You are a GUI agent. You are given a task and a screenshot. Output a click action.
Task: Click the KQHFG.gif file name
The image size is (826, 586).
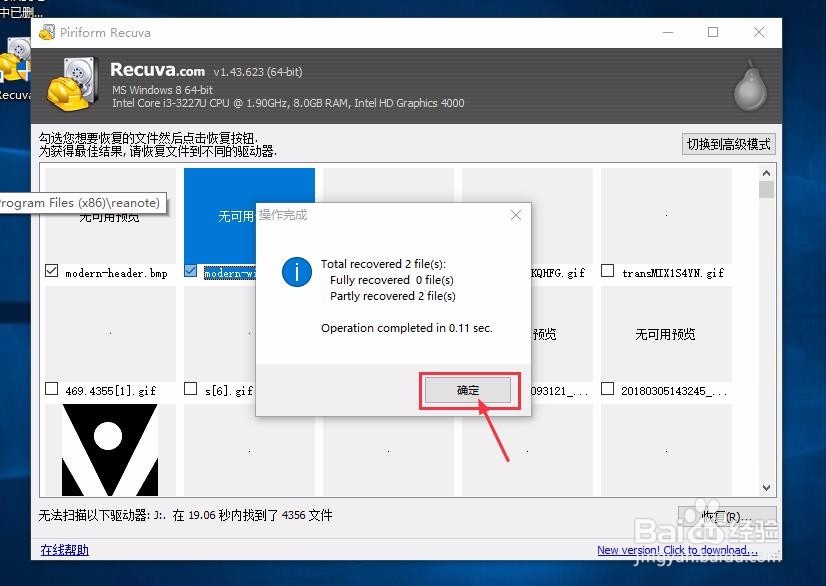tap(558, 273)
